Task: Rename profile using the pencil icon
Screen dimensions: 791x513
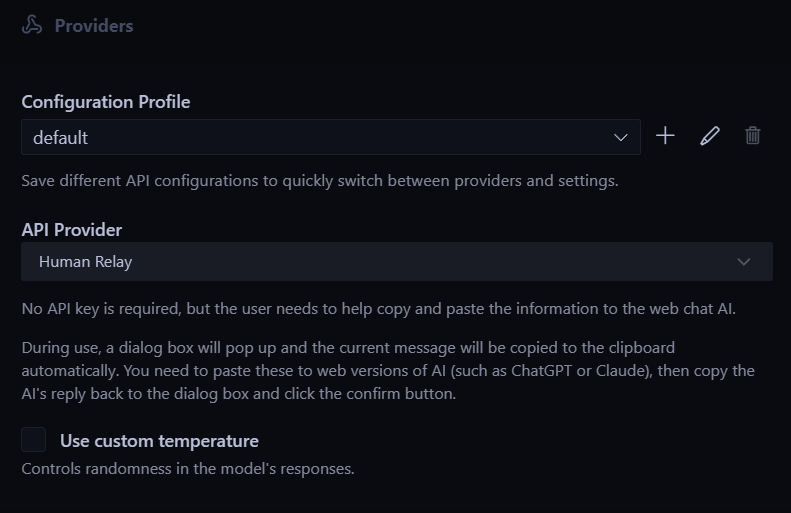Action: point(710,136)
